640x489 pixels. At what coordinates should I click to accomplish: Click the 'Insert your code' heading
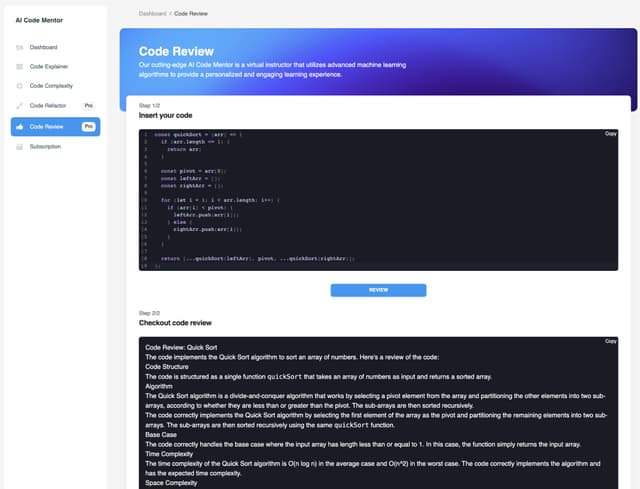point(167,116)
